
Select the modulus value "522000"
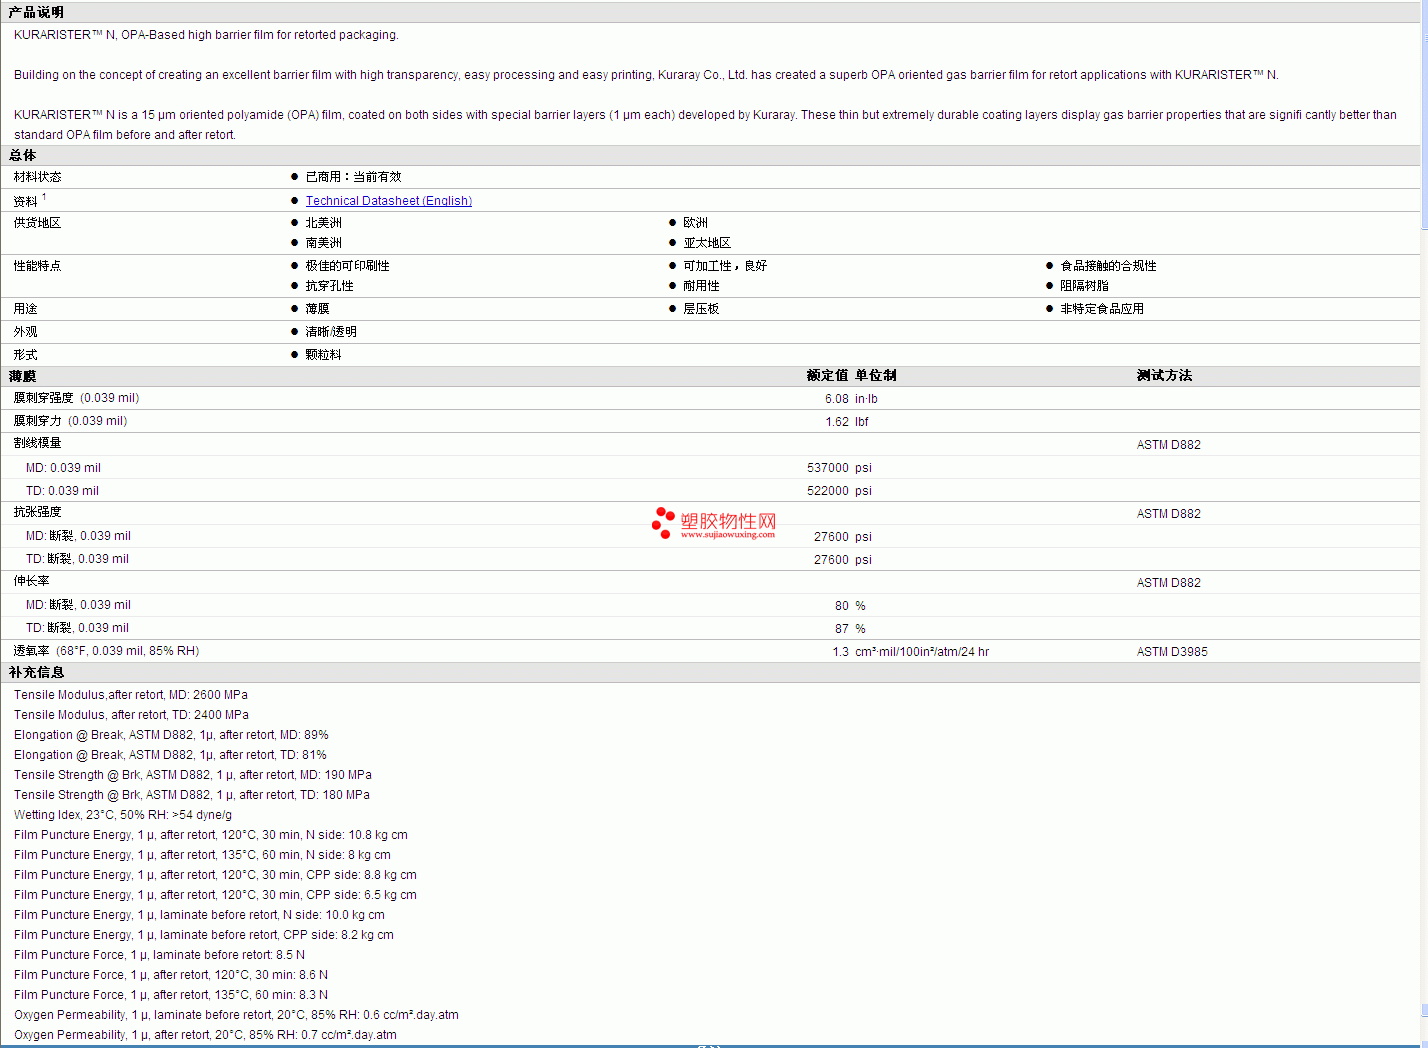click(828, 491)
